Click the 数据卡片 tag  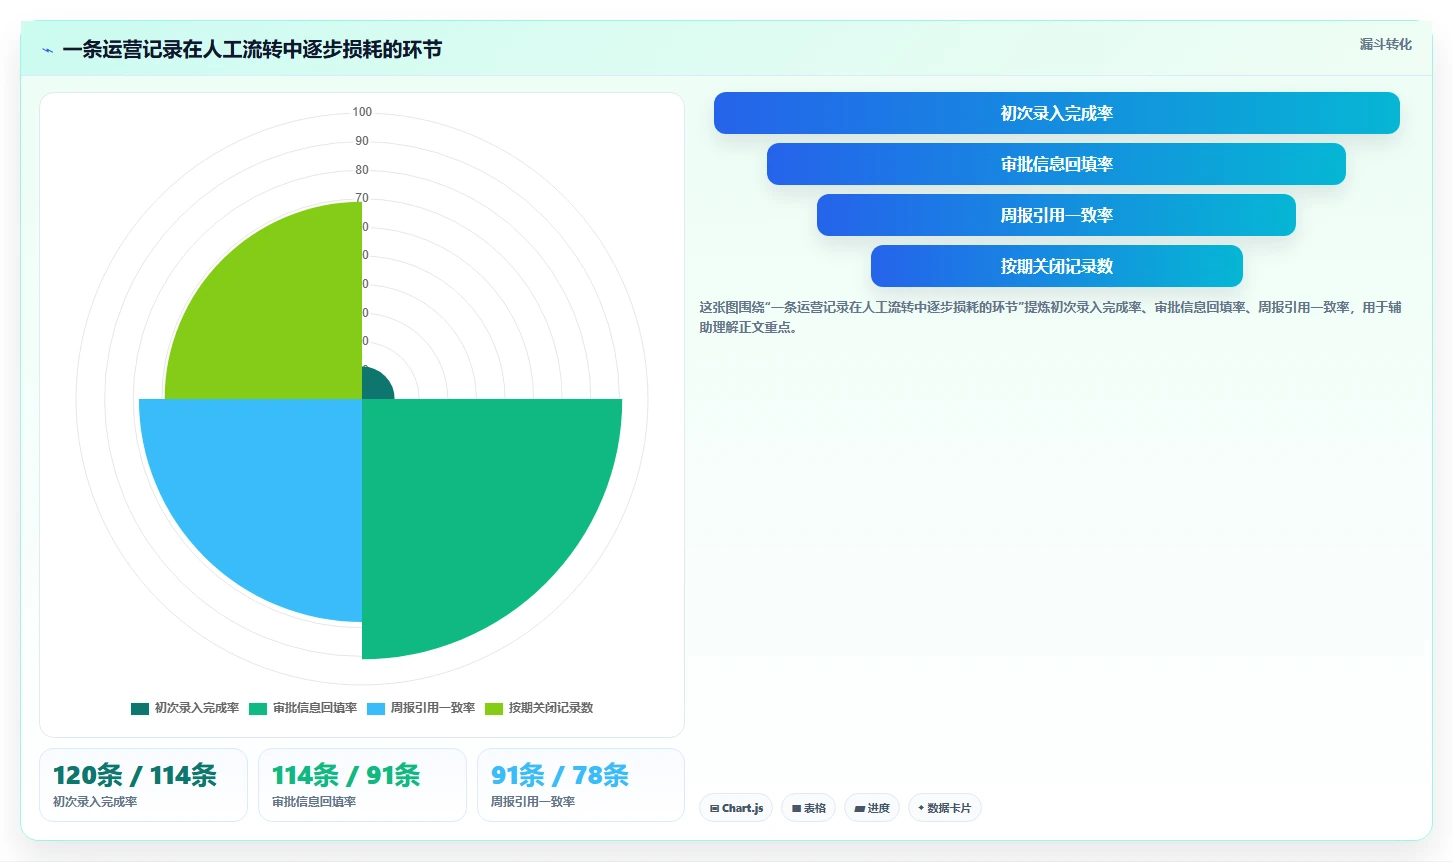coord(945,808)
